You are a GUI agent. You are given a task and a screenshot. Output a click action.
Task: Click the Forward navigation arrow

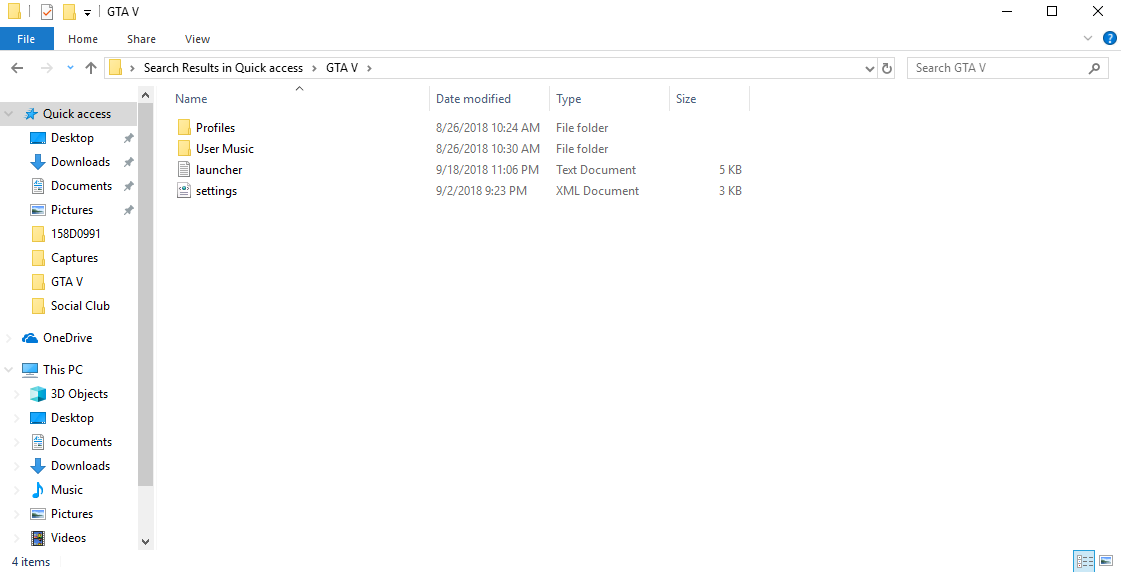click(x=47, y=68)
